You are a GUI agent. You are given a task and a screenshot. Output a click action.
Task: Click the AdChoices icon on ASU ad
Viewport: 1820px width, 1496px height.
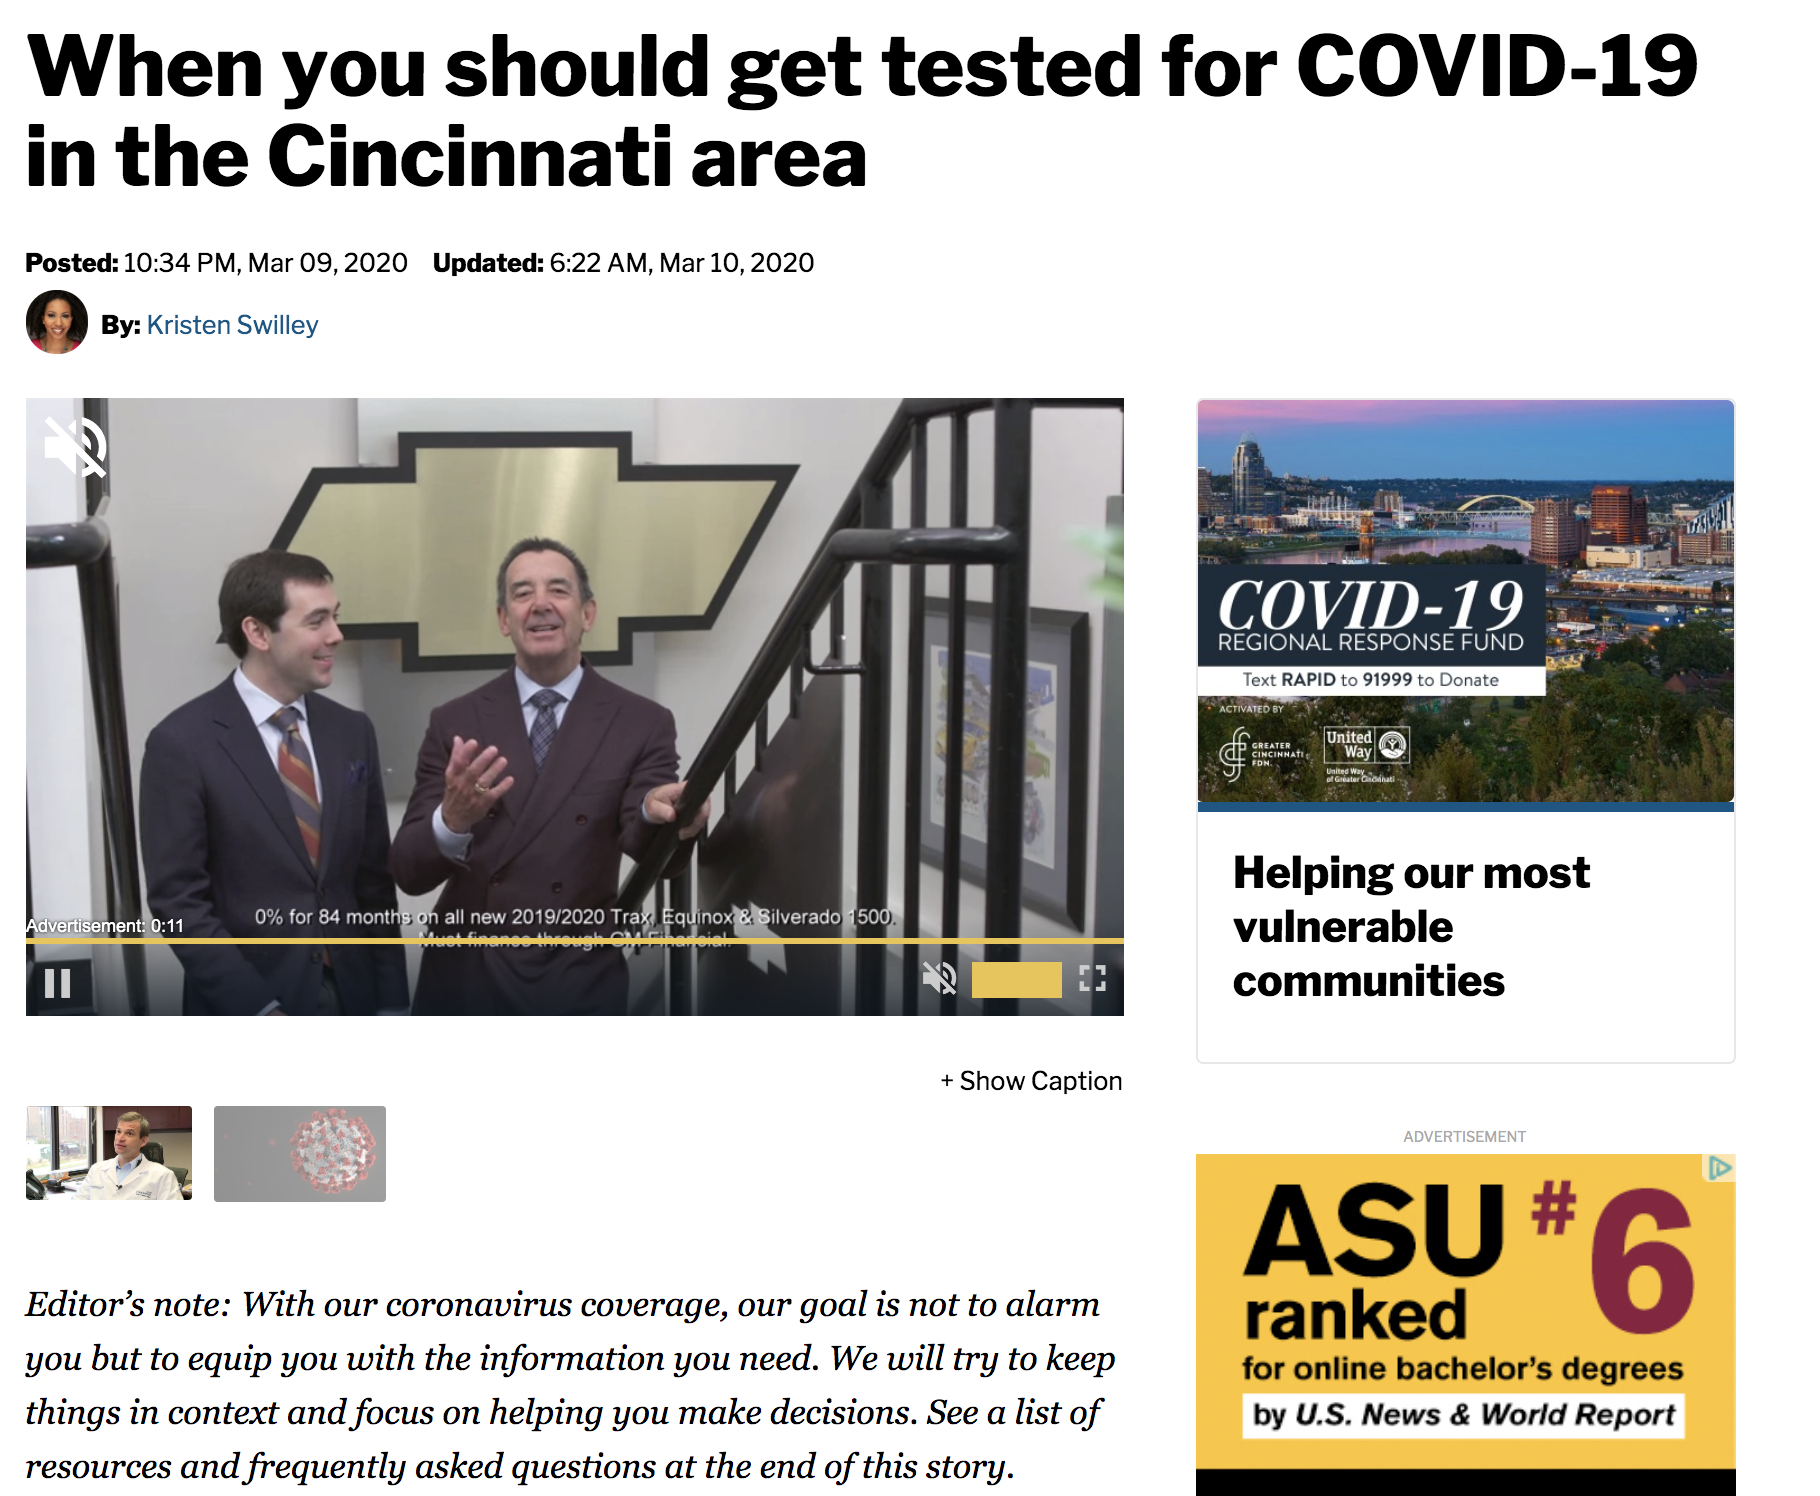point(1720,1167)
